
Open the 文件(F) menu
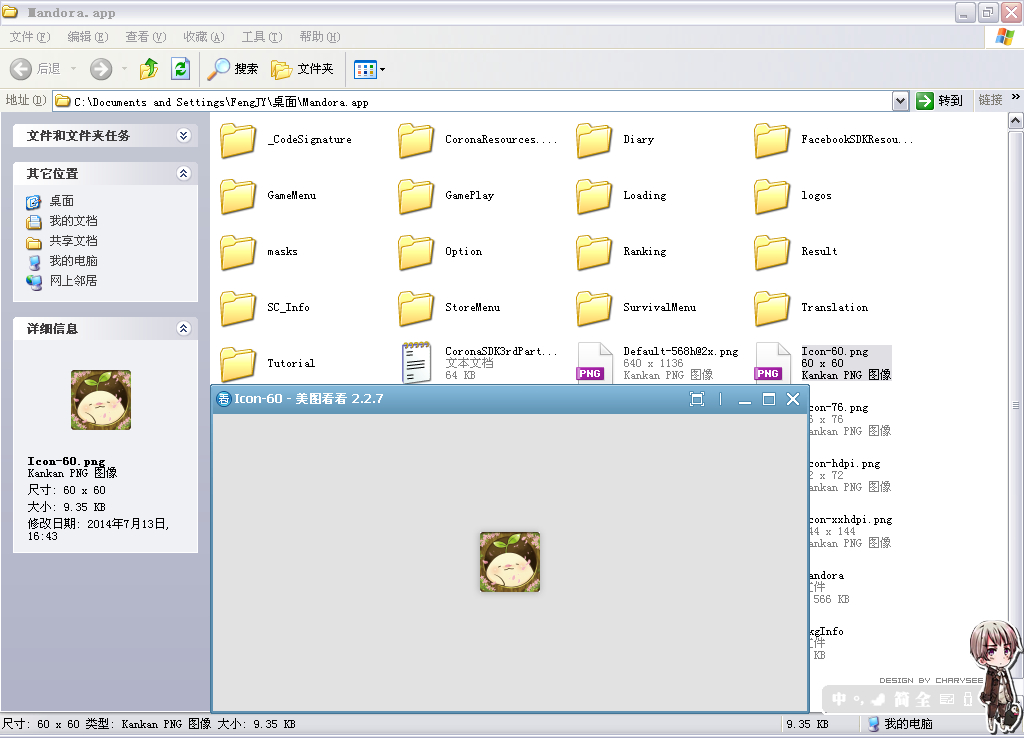(x=29, y=37)
